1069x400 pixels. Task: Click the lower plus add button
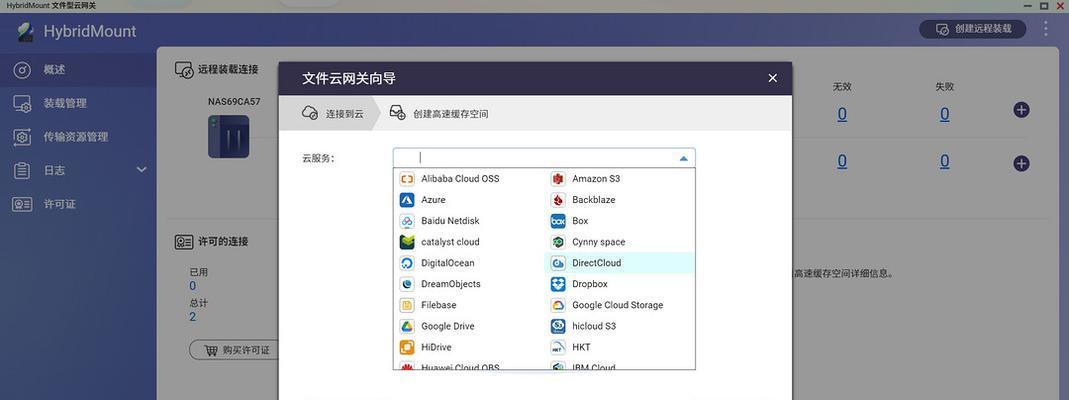(1021, 164)
